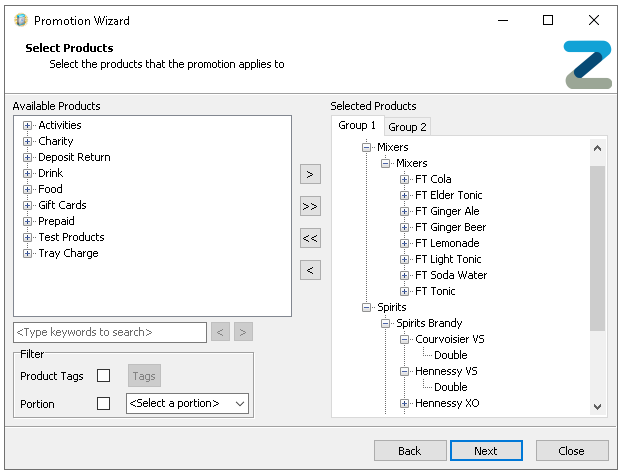This screenshot has height=476, width=622.
Task: Click the Back button
Action: (x=410, y=451)
